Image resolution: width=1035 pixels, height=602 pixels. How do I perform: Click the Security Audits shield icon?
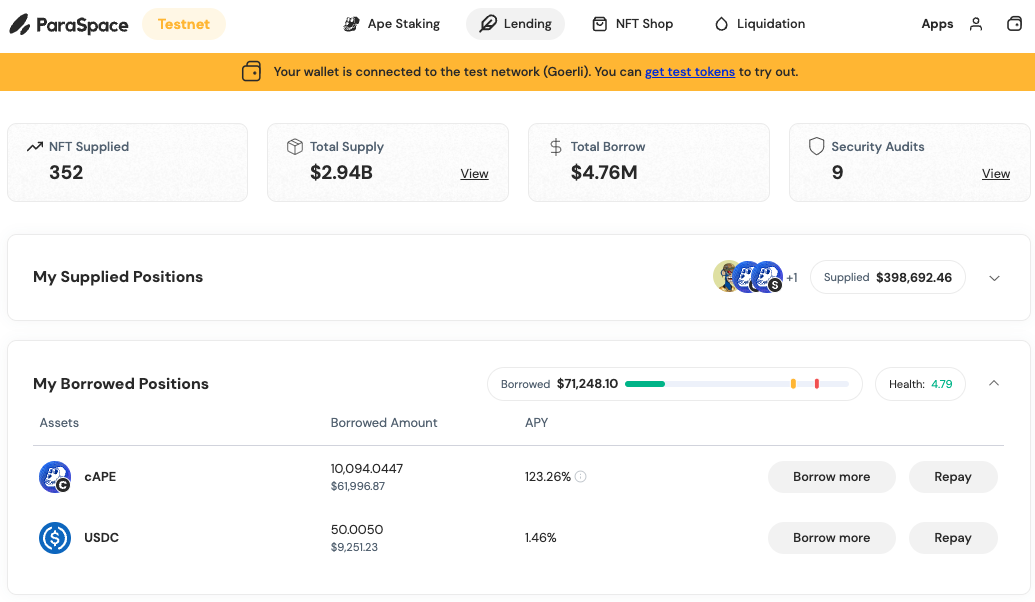click(x=817, y=147)
